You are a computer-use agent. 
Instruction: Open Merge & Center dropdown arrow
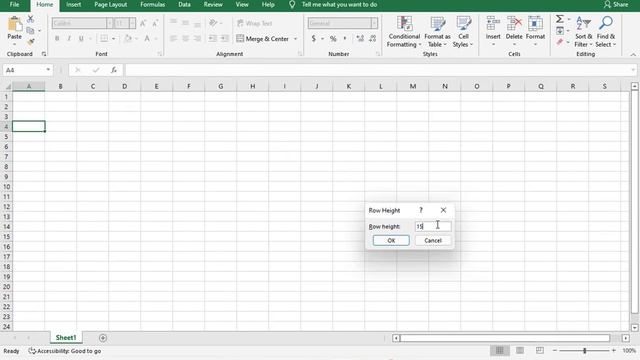(x=296, y=39)
